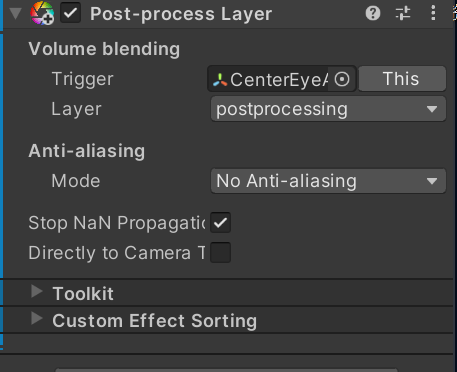This screenshot has height=372, width=457.
Task: Open the three-dot component context menu
Action: click(433, 13)
